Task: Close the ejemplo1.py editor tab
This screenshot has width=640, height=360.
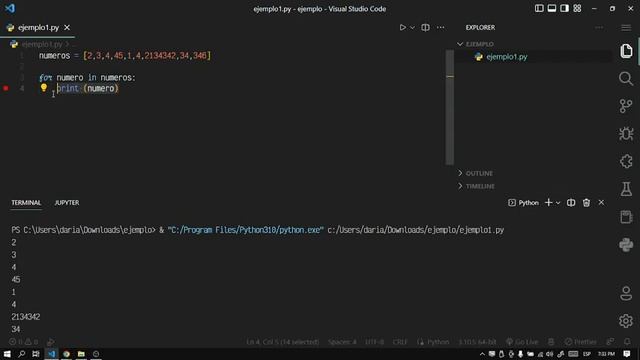Action: (x=67, y=27)
